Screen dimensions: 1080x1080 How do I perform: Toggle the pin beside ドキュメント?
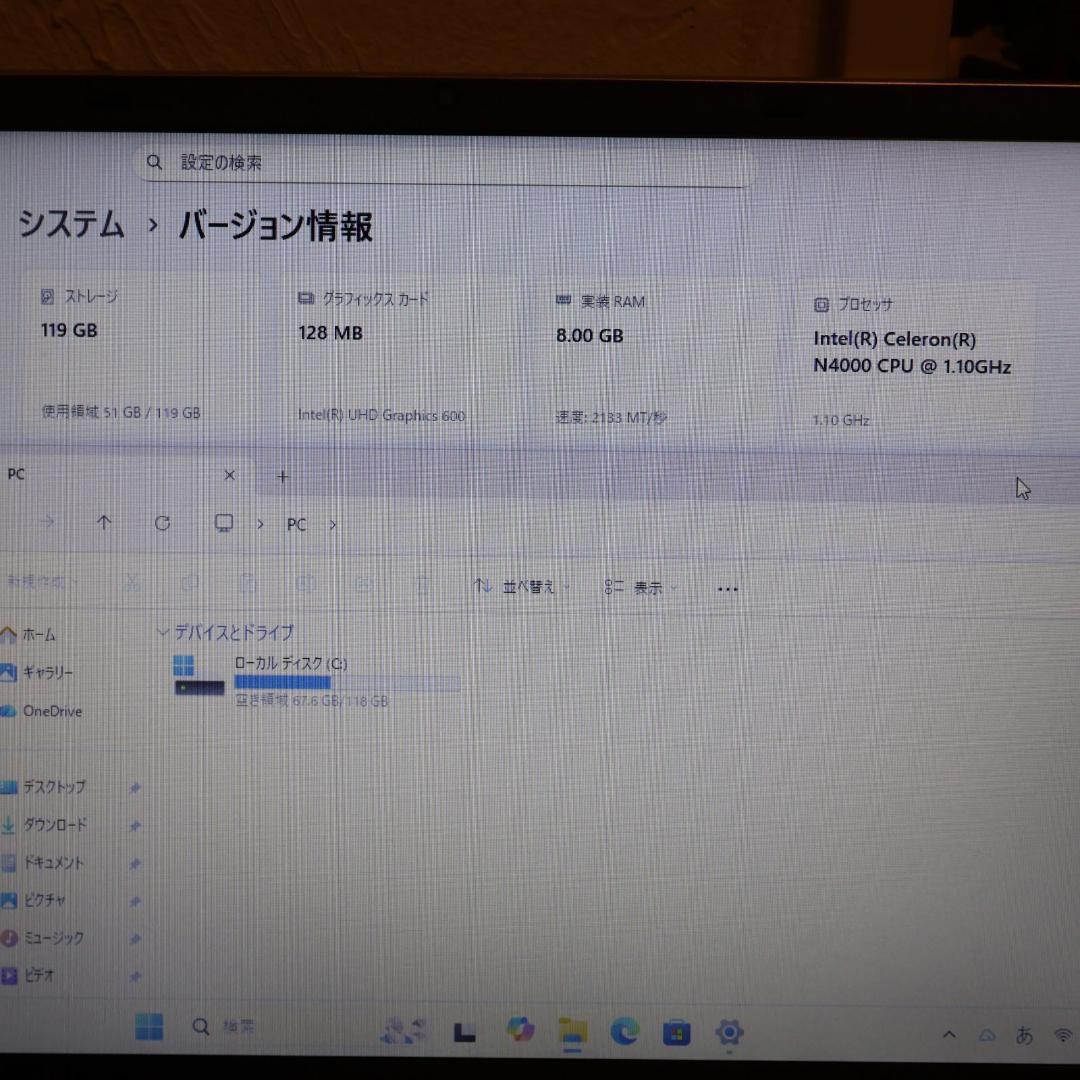[x=136, y=863]
